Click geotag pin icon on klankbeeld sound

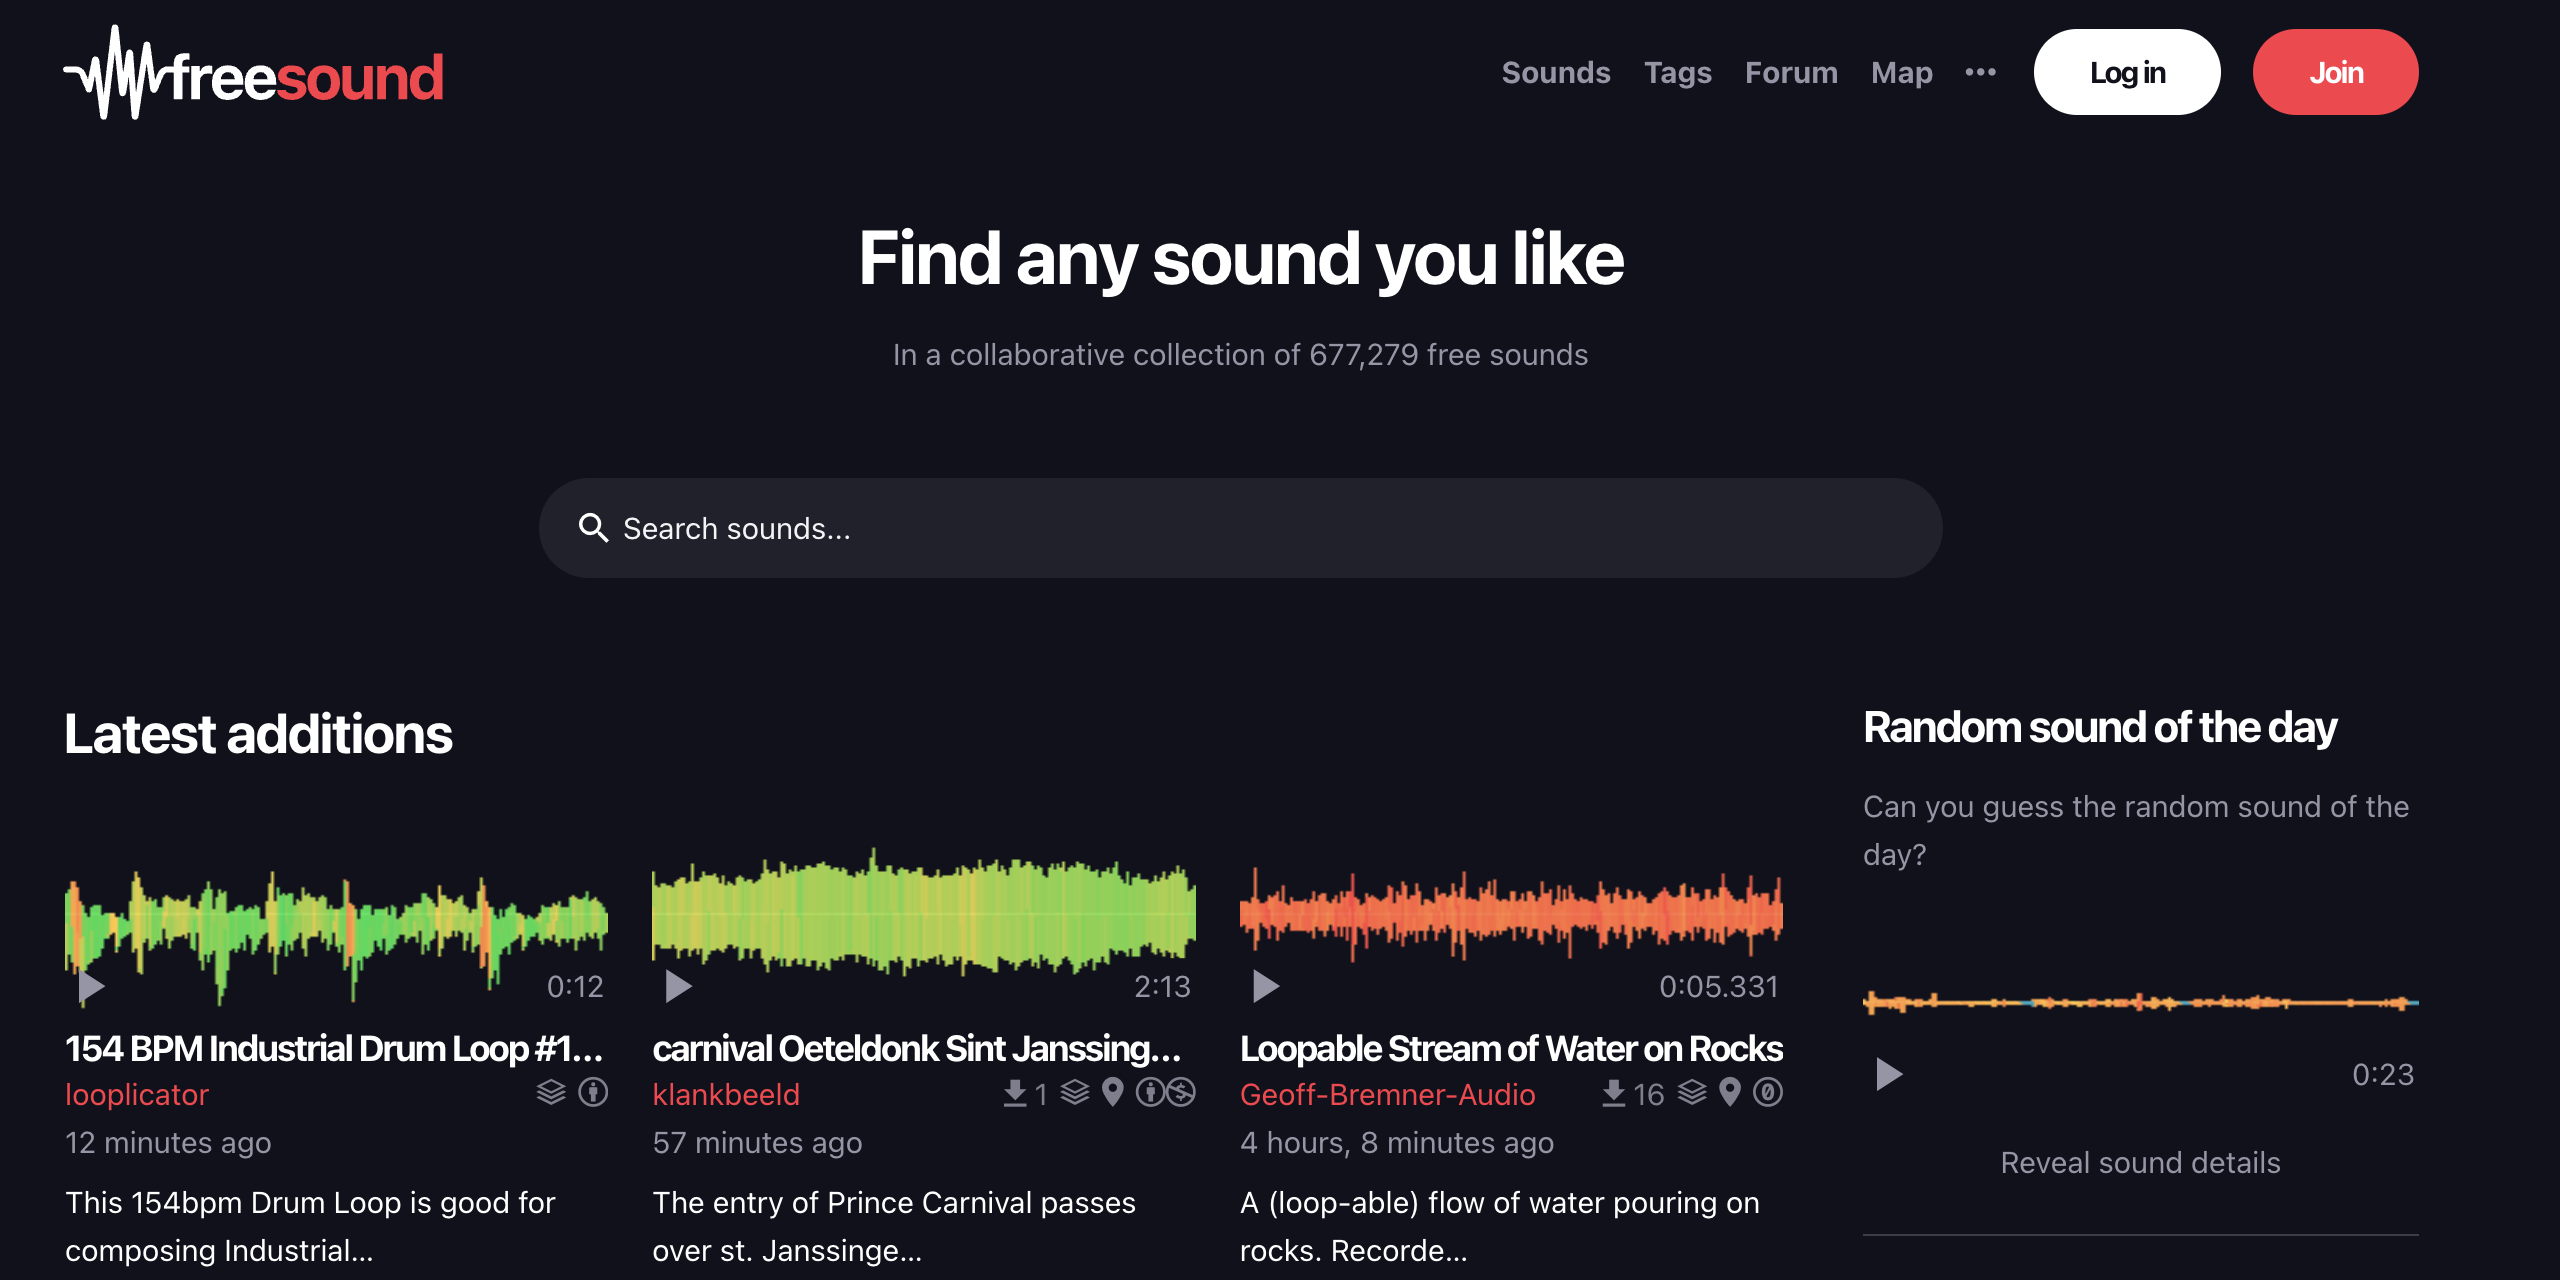coord(1112,1092)
